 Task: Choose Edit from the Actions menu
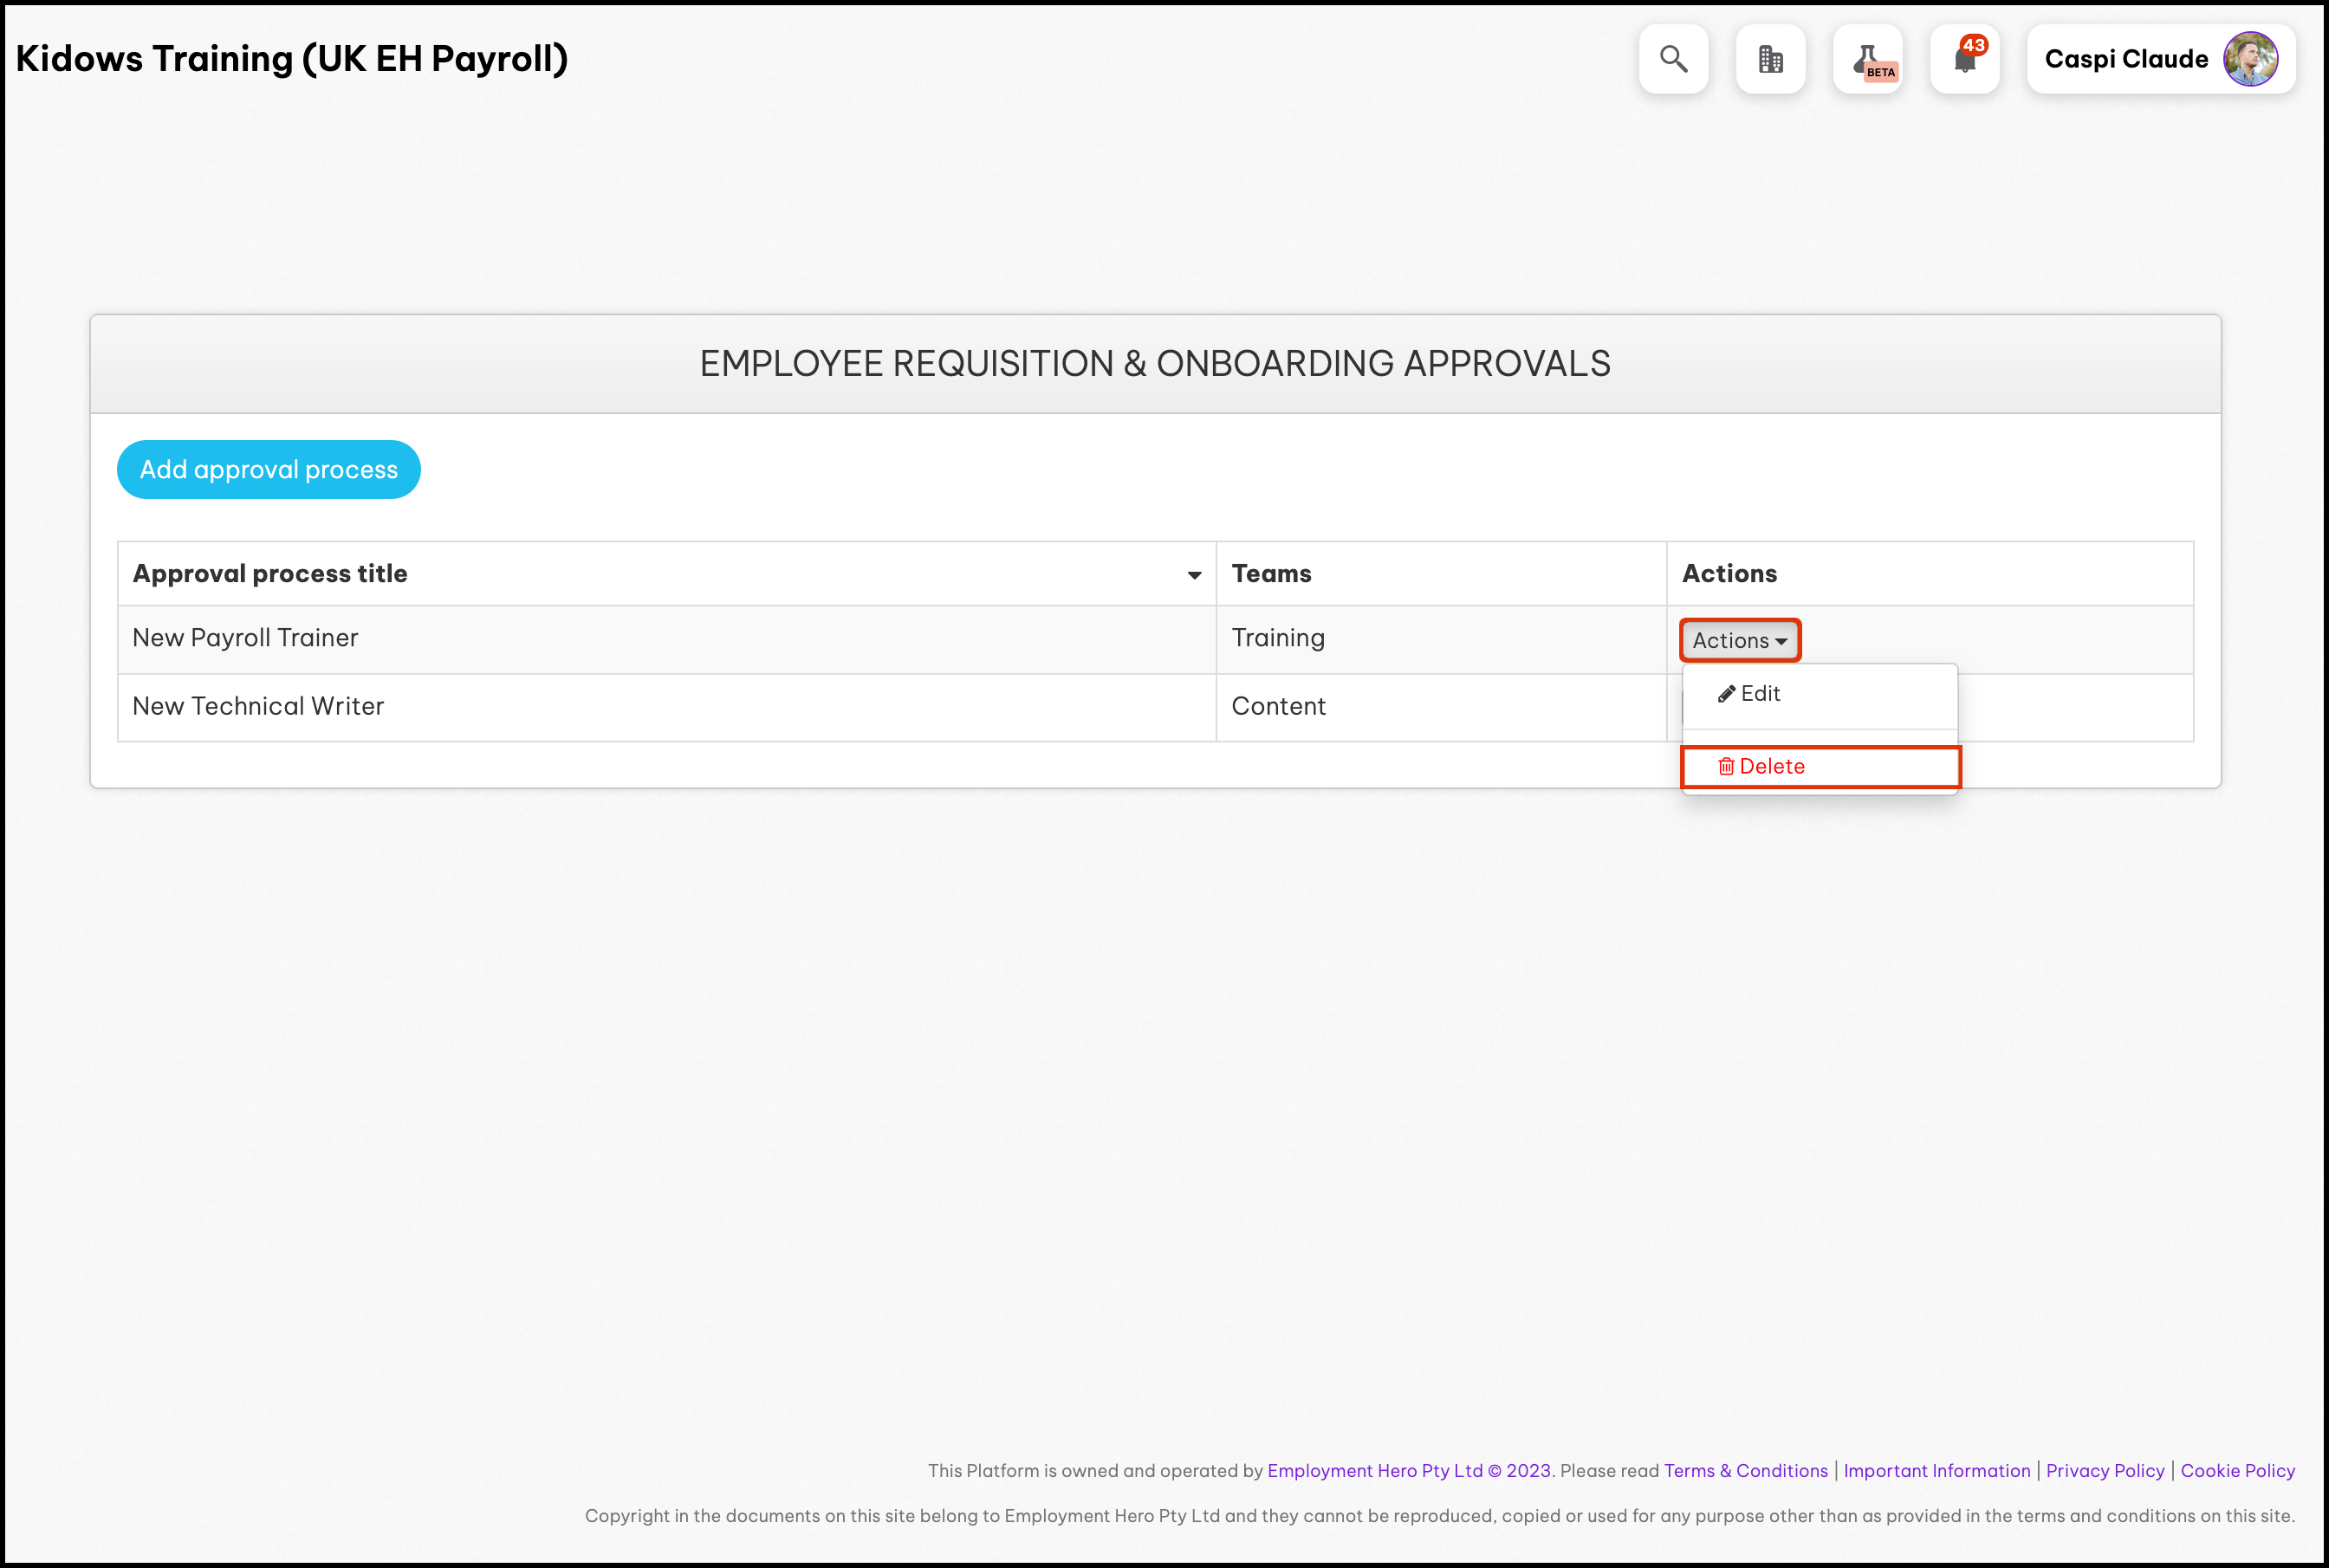tap(1749, 693)
